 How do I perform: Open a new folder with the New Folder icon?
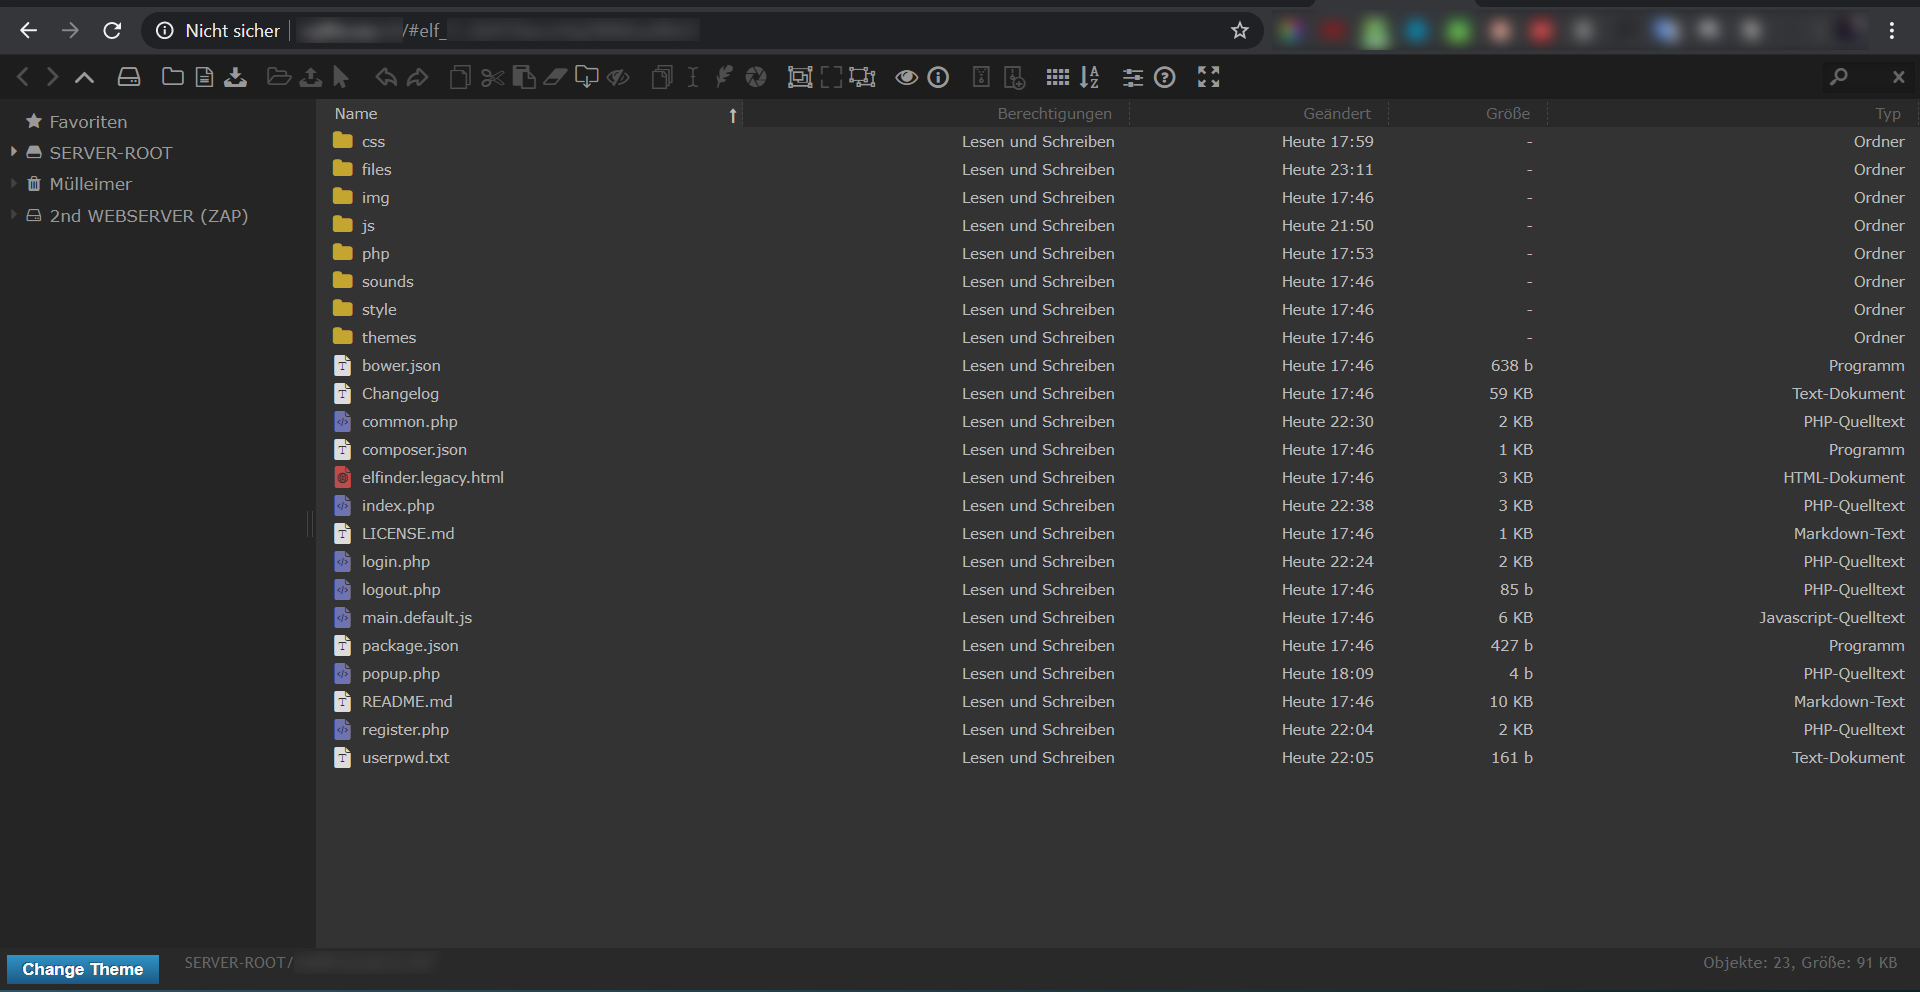(x=172, y=77)
